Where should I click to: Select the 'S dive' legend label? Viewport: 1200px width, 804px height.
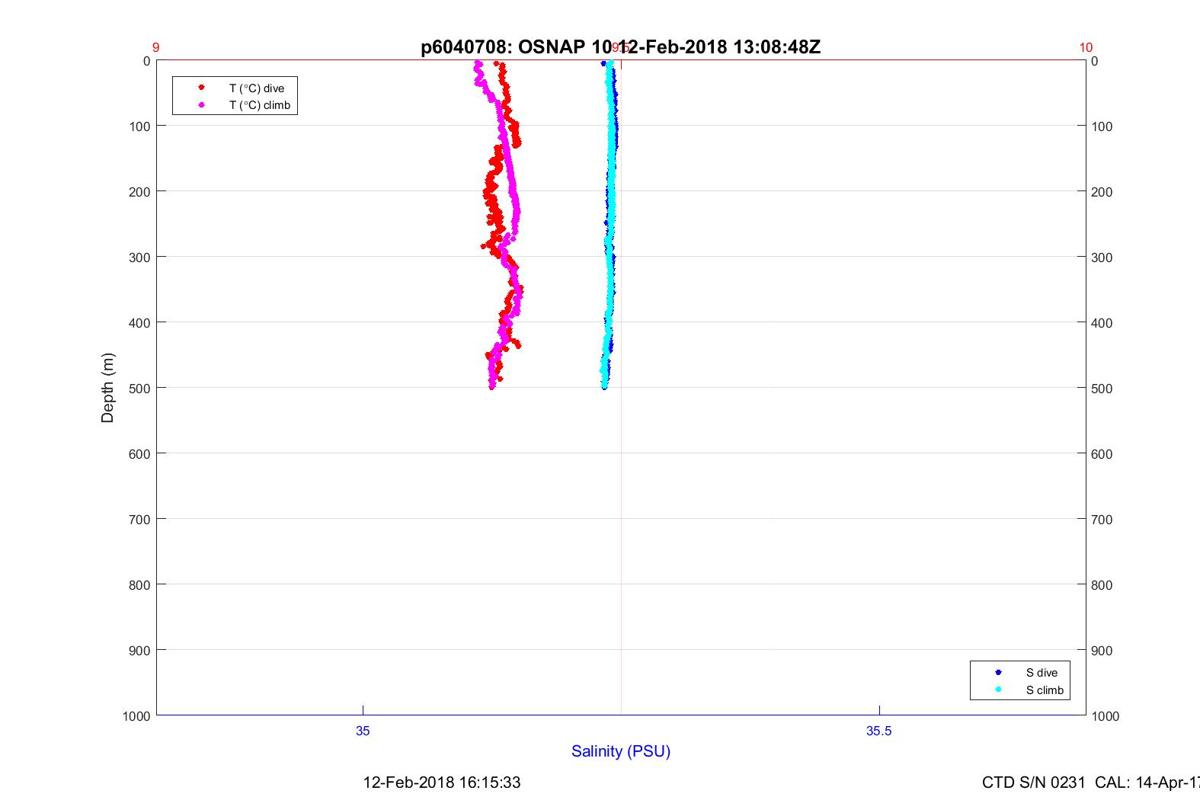(x=1041, y=673)
